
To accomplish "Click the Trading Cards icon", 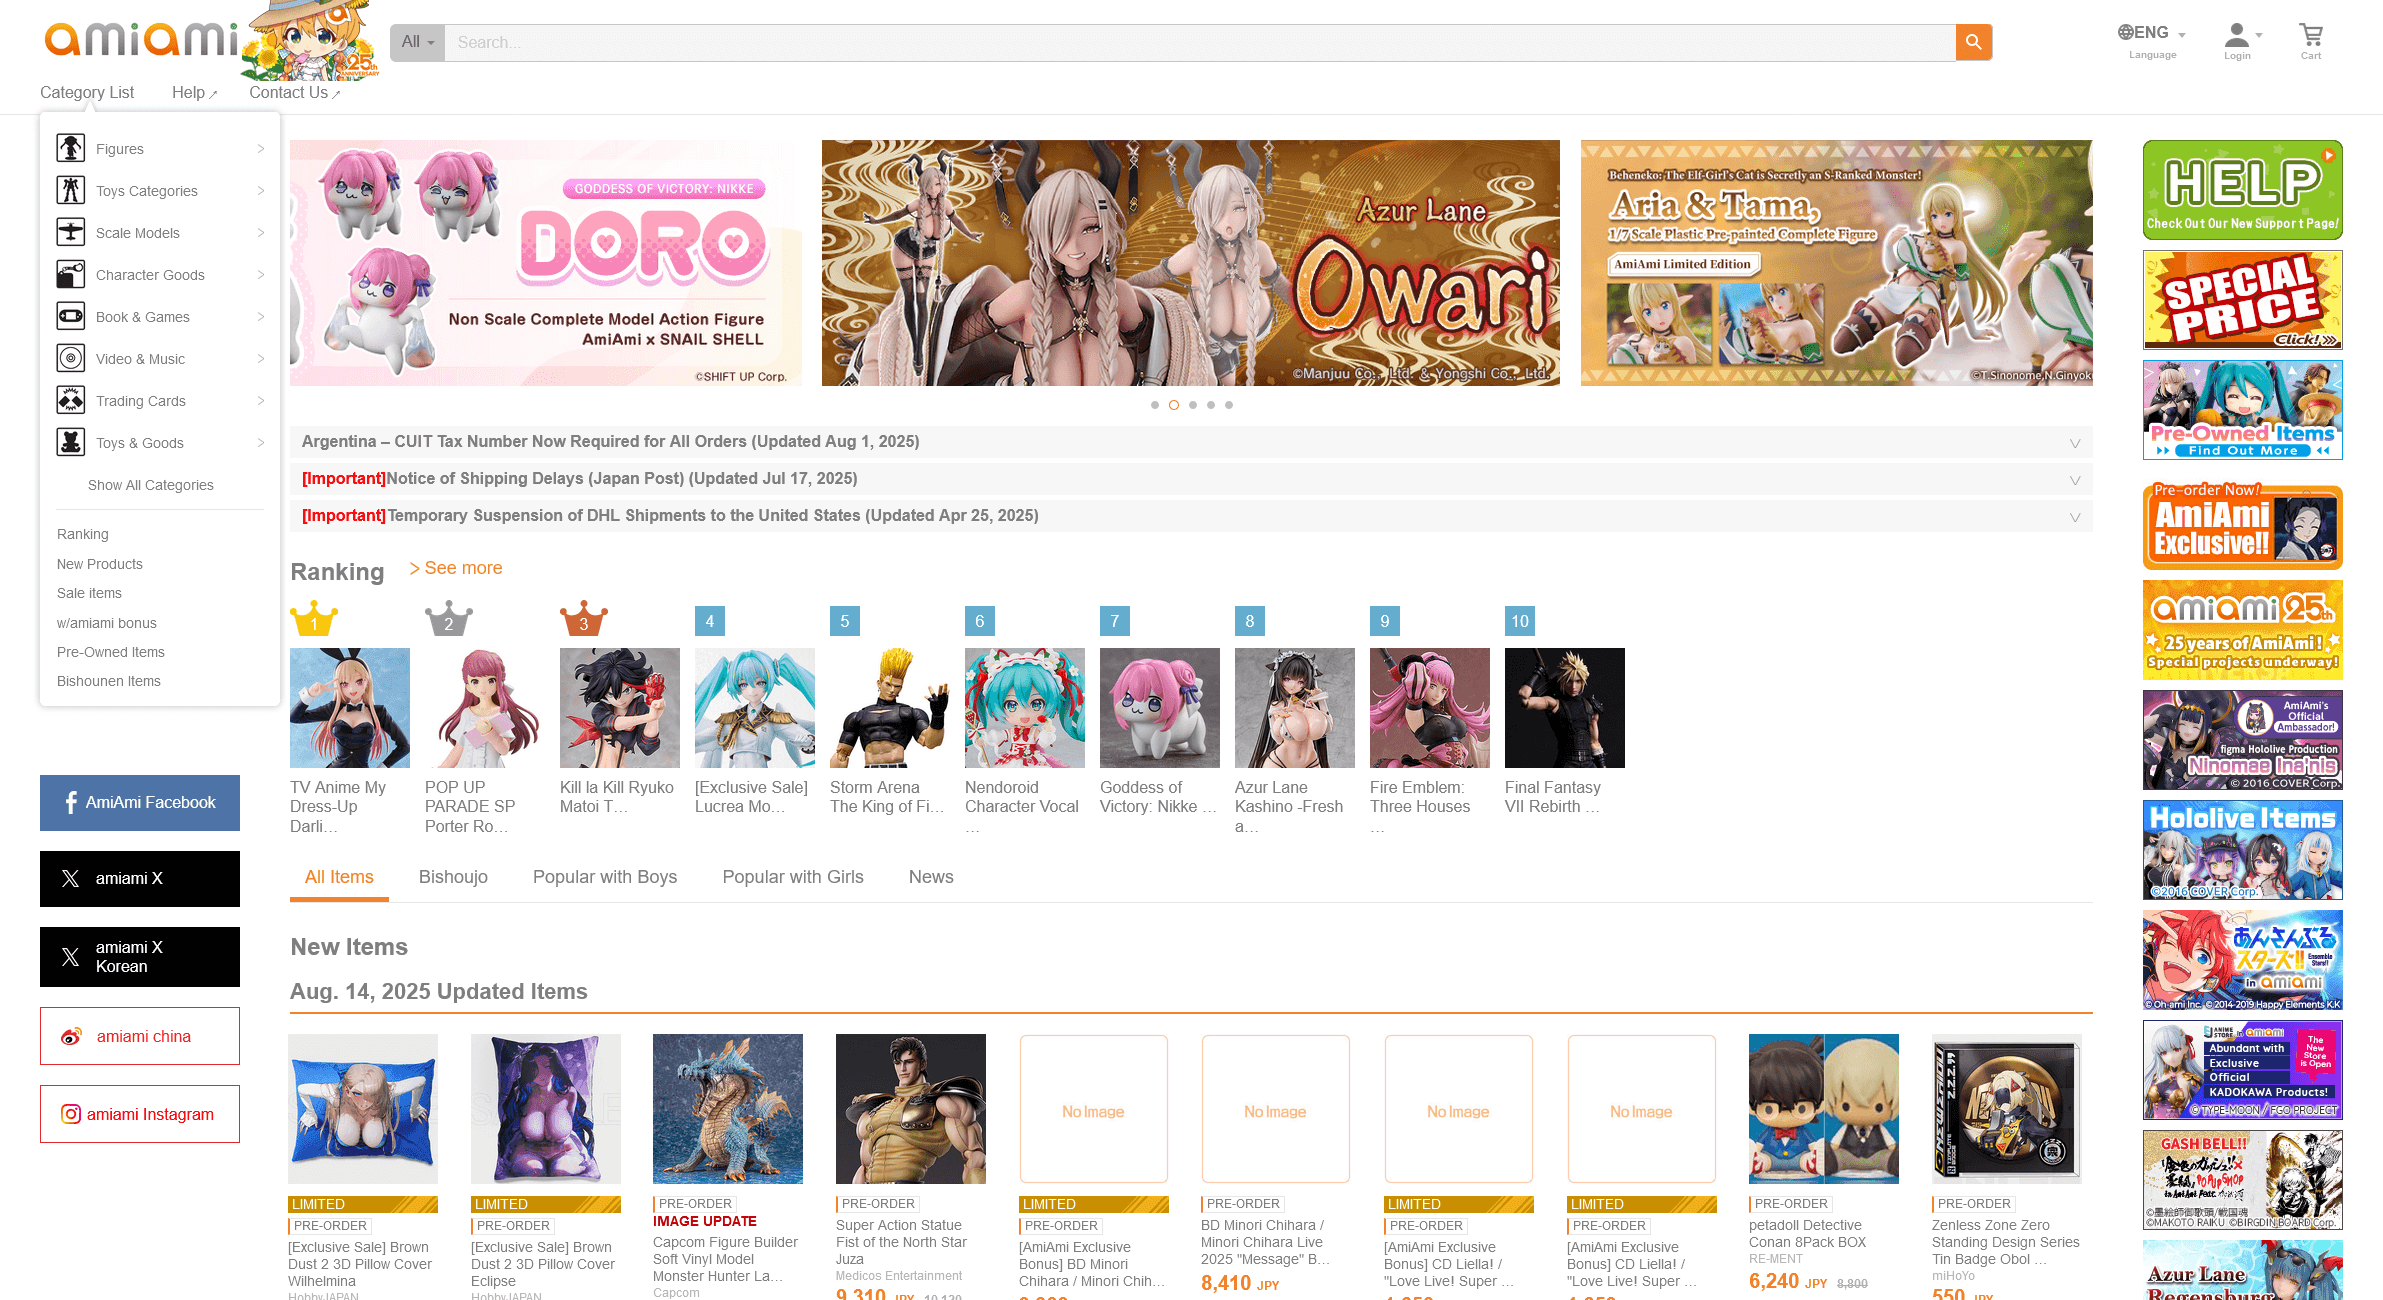I will pos(71,400).
